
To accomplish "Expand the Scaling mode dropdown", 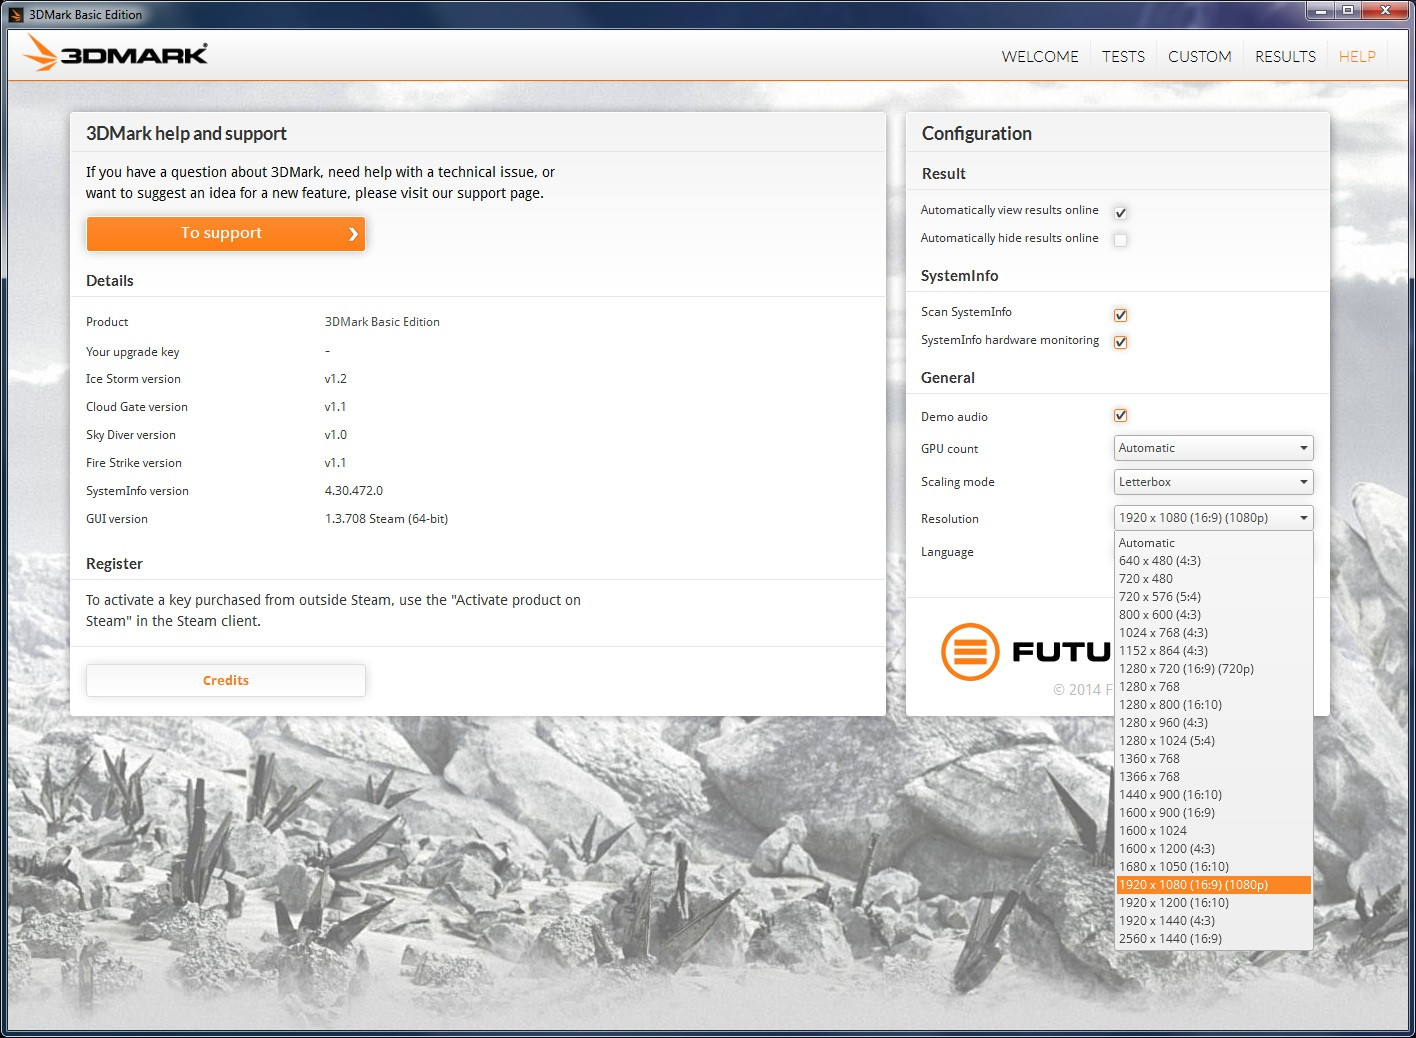I will coord(1213,482).
